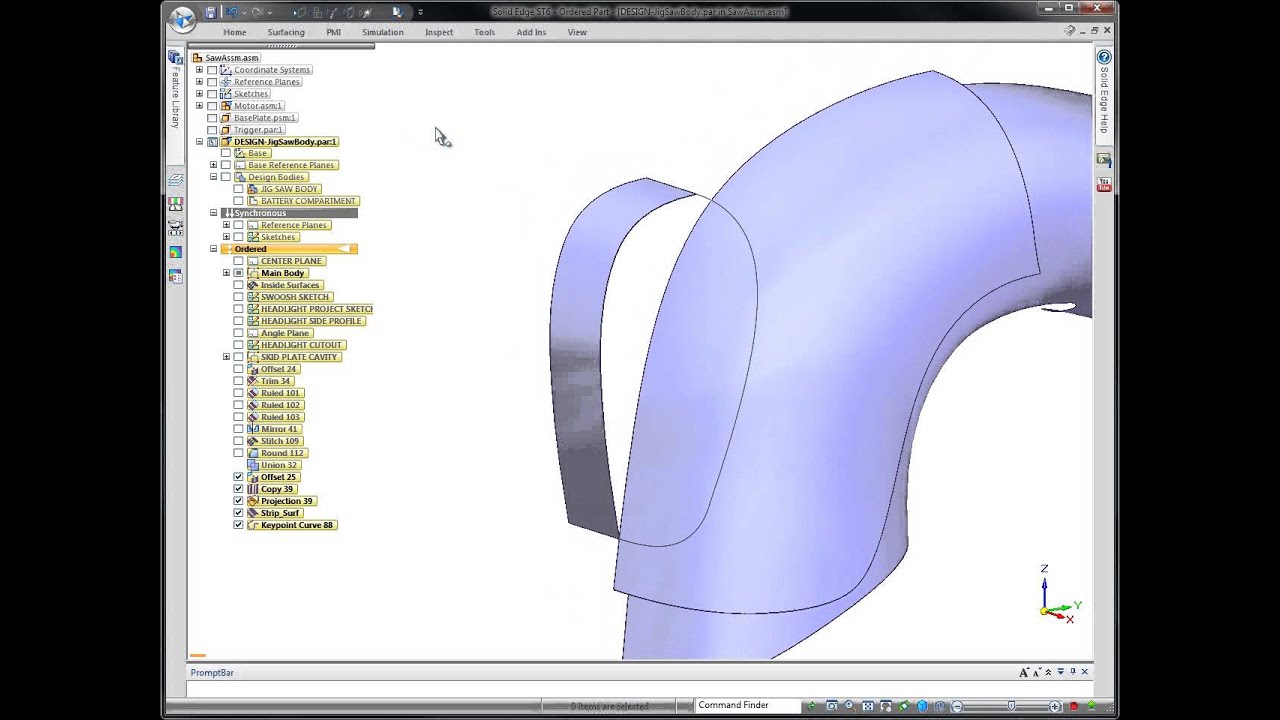Close the PromptBar panel
The height and width of the screenshot is (720, 1280).
1085,672
